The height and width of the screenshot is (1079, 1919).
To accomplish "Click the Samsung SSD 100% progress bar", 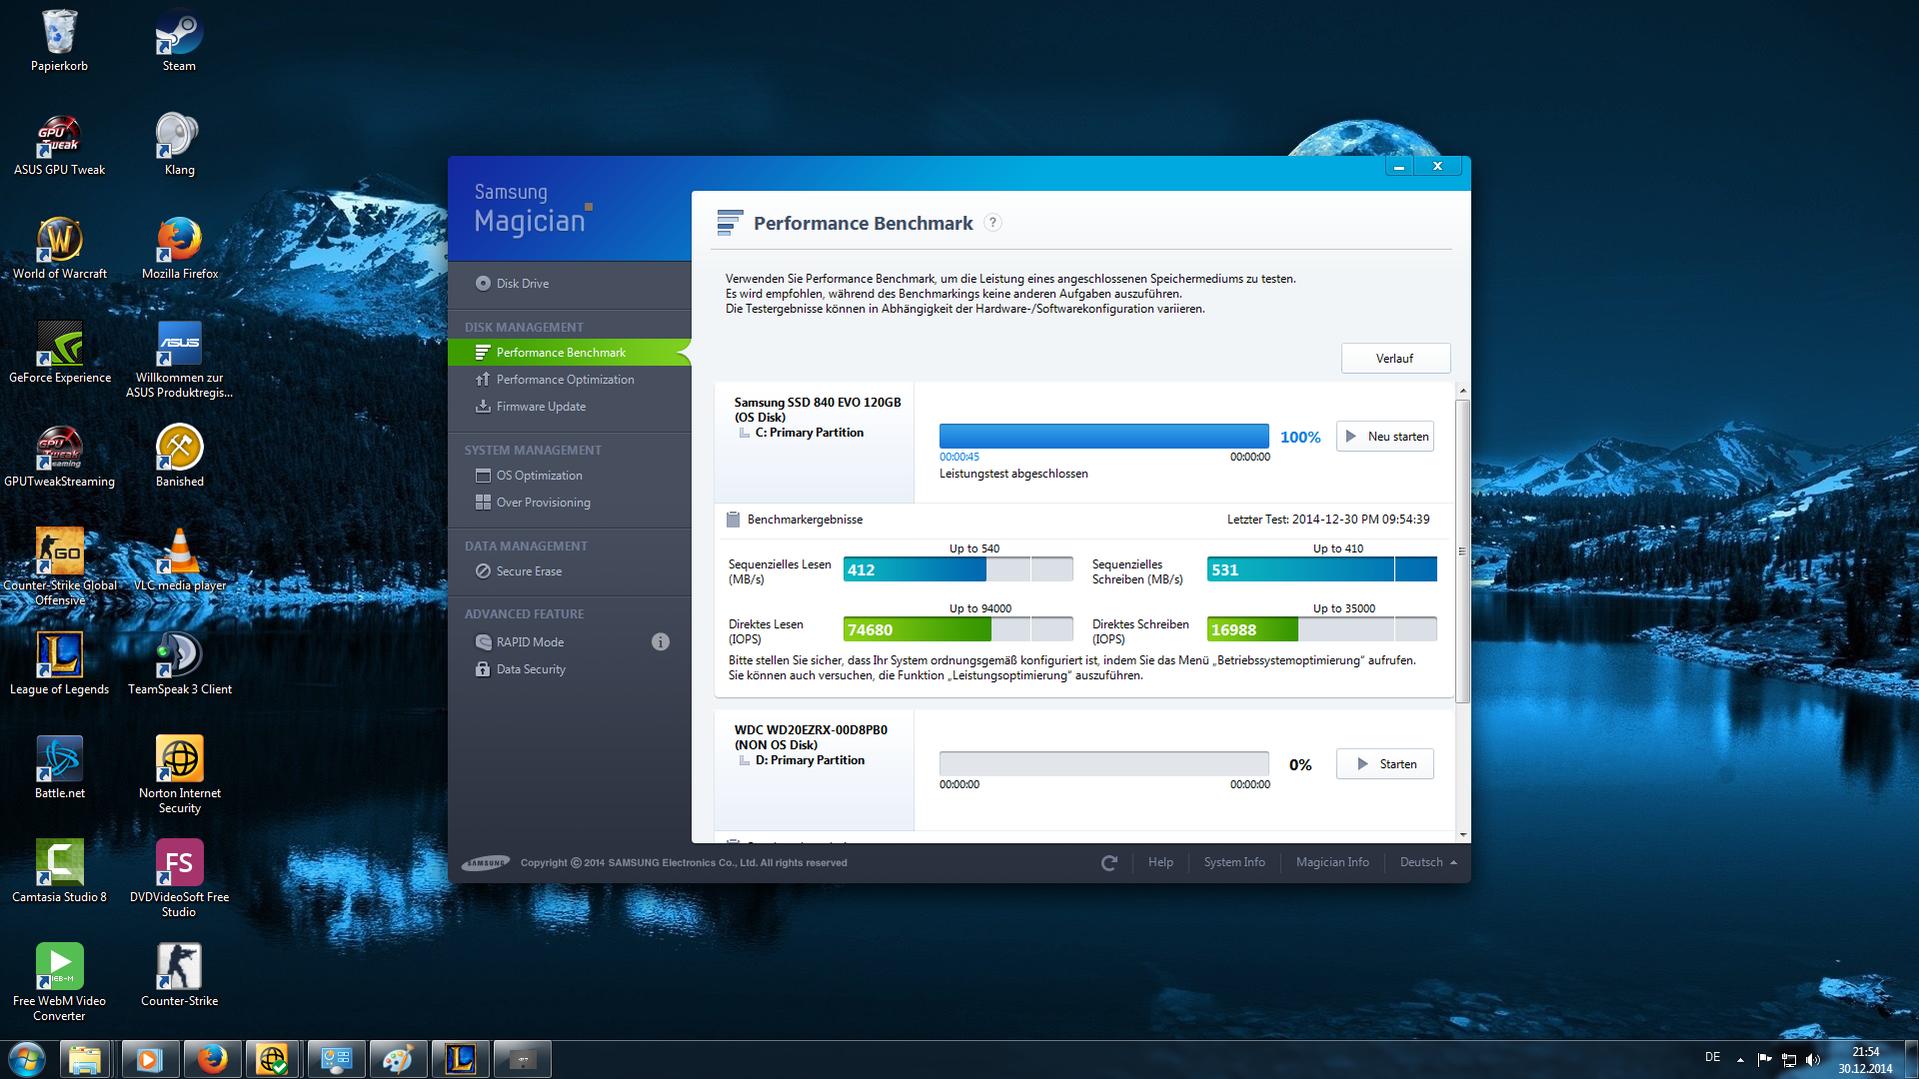I will [1104, 436].
